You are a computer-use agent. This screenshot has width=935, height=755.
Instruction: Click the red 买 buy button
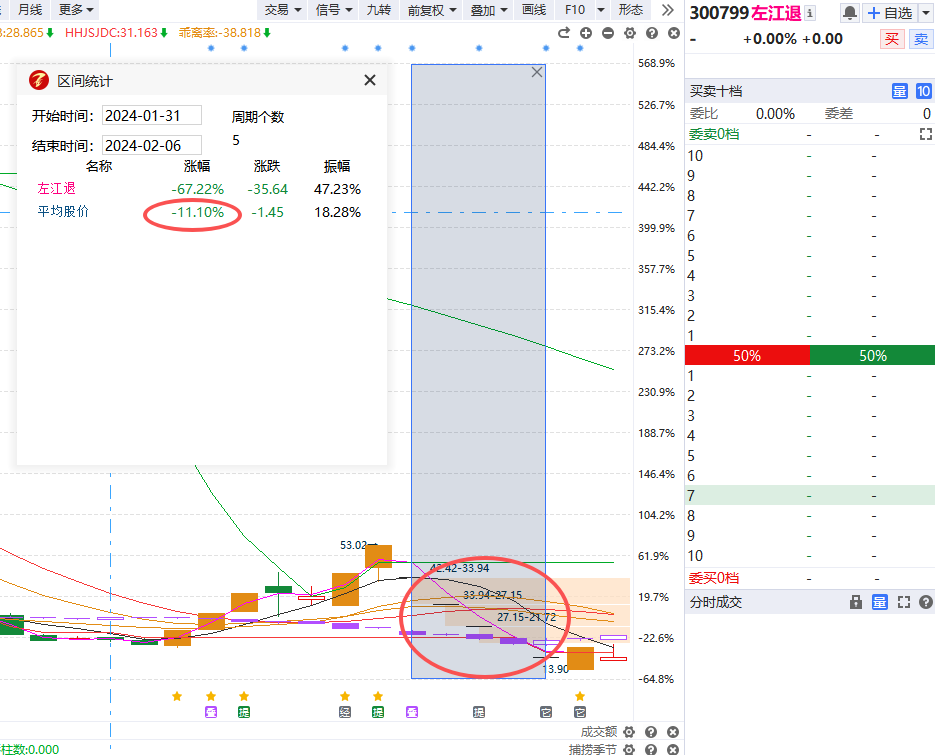[x=892, y=39]
